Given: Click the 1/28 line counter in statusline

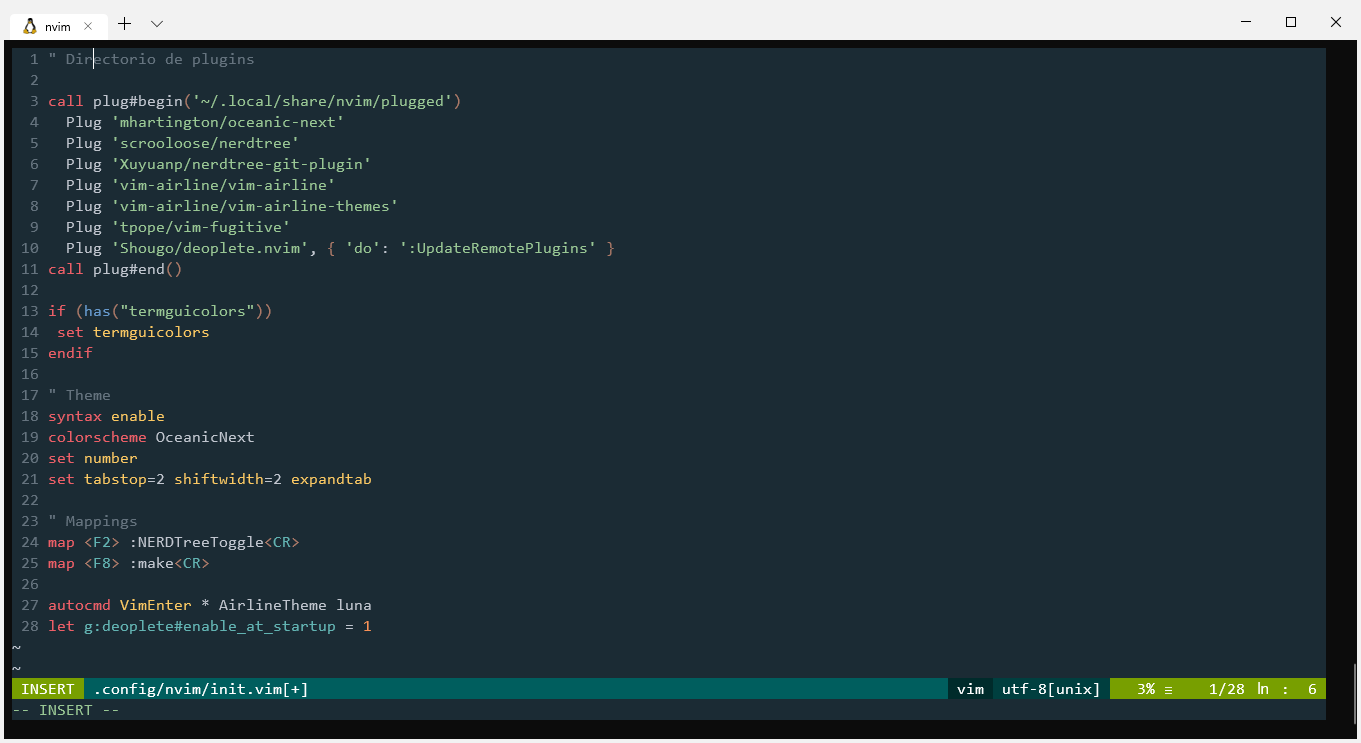Looking at the screenshot, I should [1227, 689].
